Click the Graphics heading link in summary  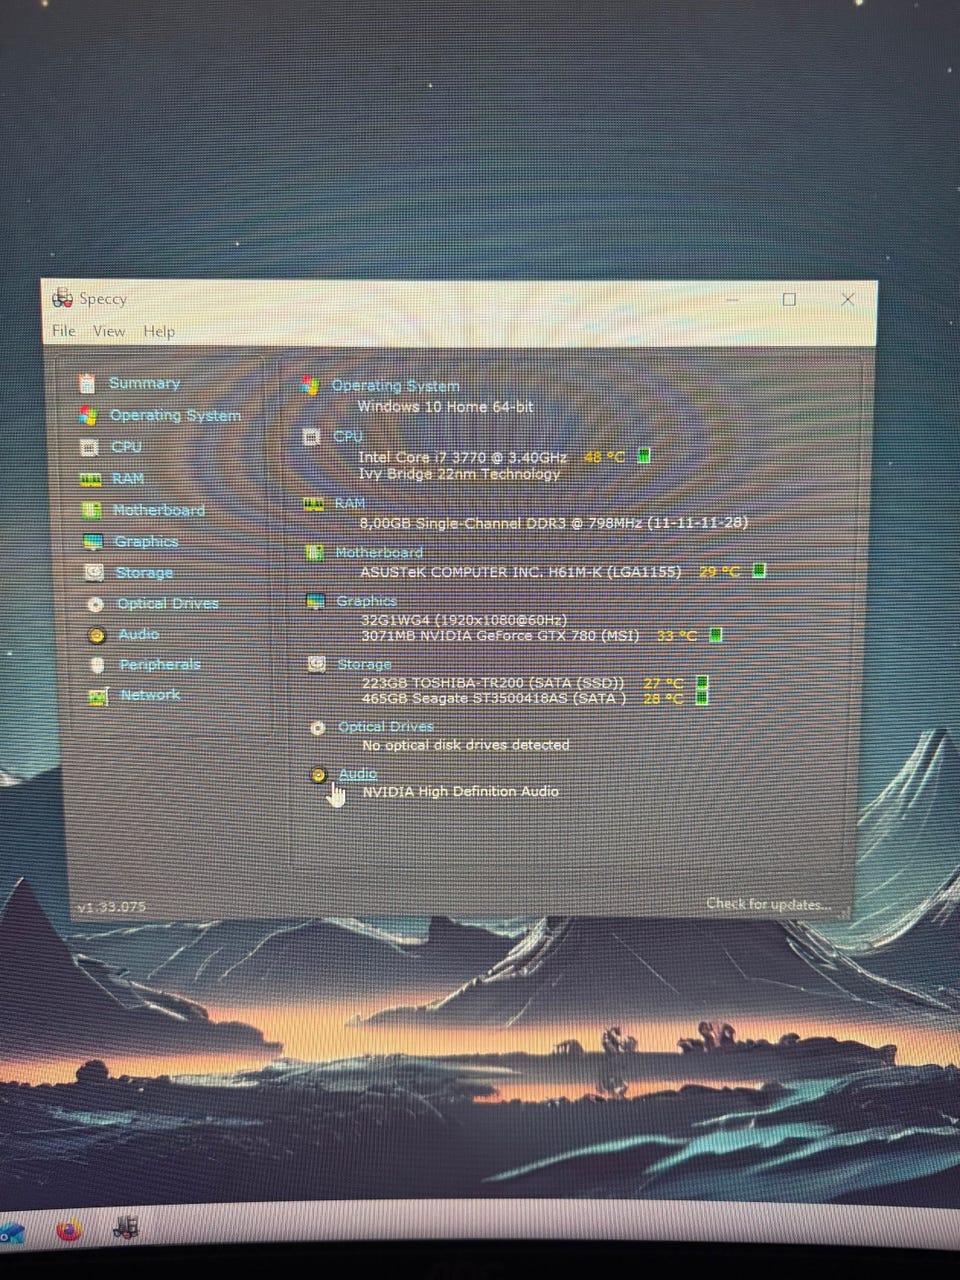pos(366,601)
